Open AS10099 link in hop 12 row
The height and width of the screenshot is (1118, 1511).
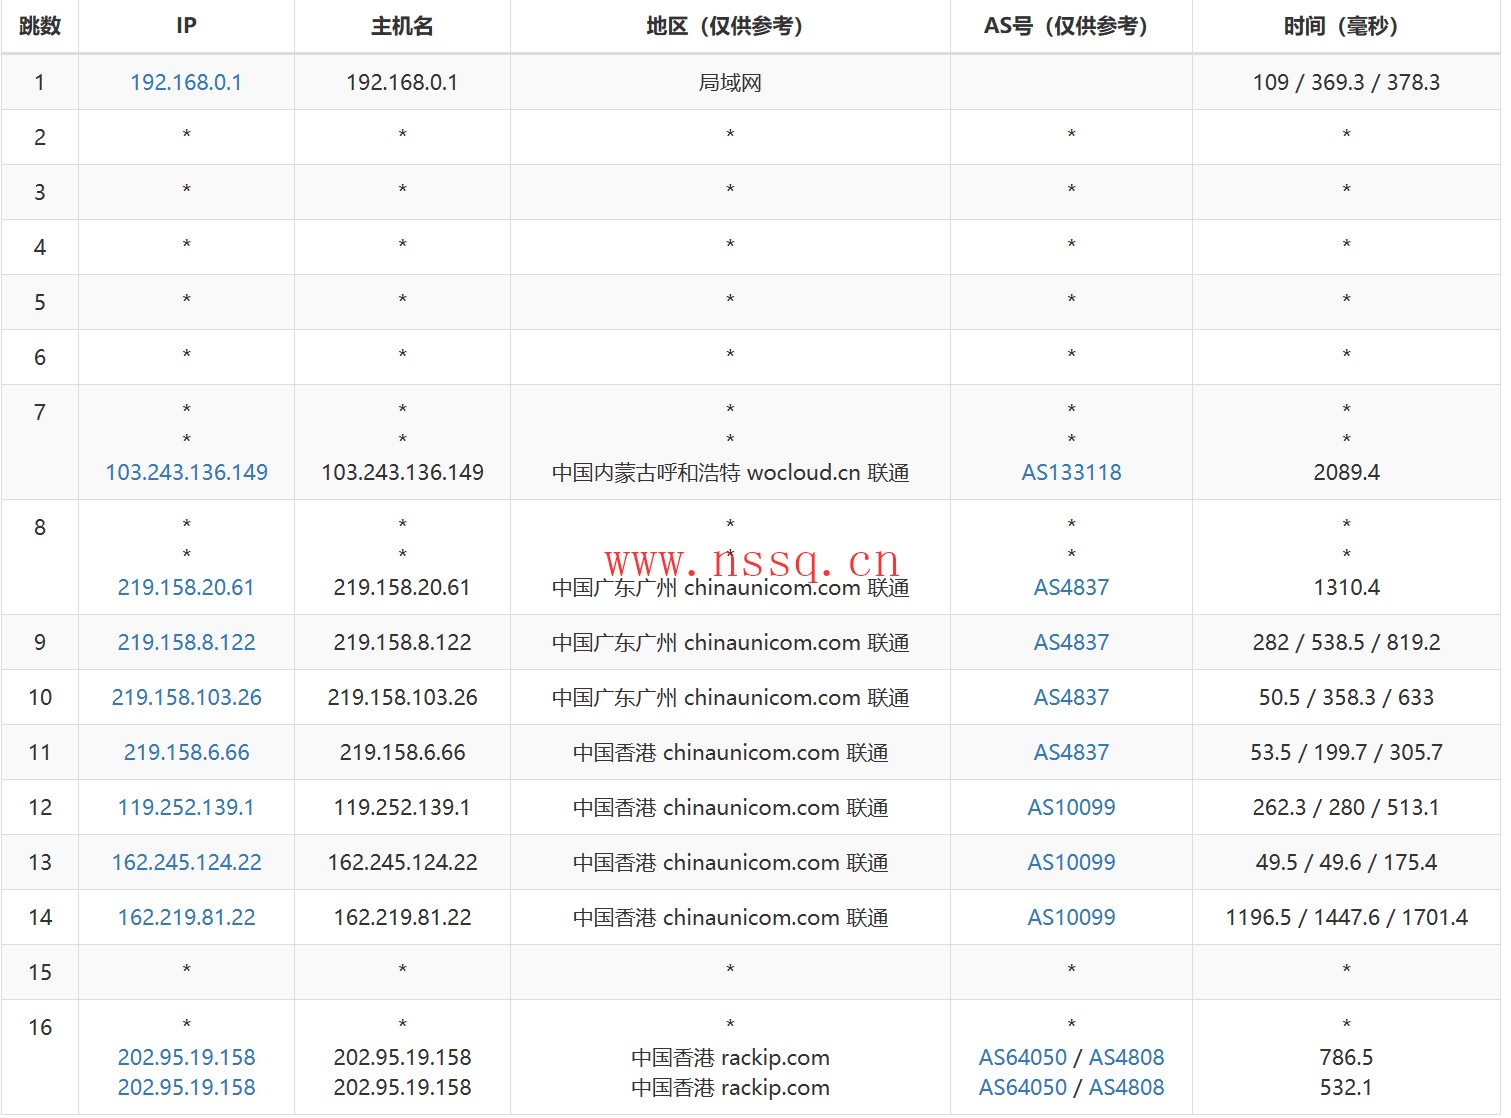click(1071, 807)
